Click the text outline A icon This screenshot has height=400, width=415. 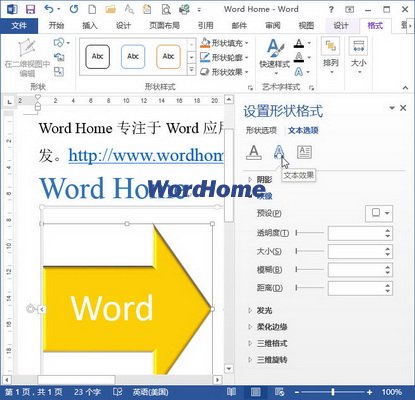pos(299,57)
